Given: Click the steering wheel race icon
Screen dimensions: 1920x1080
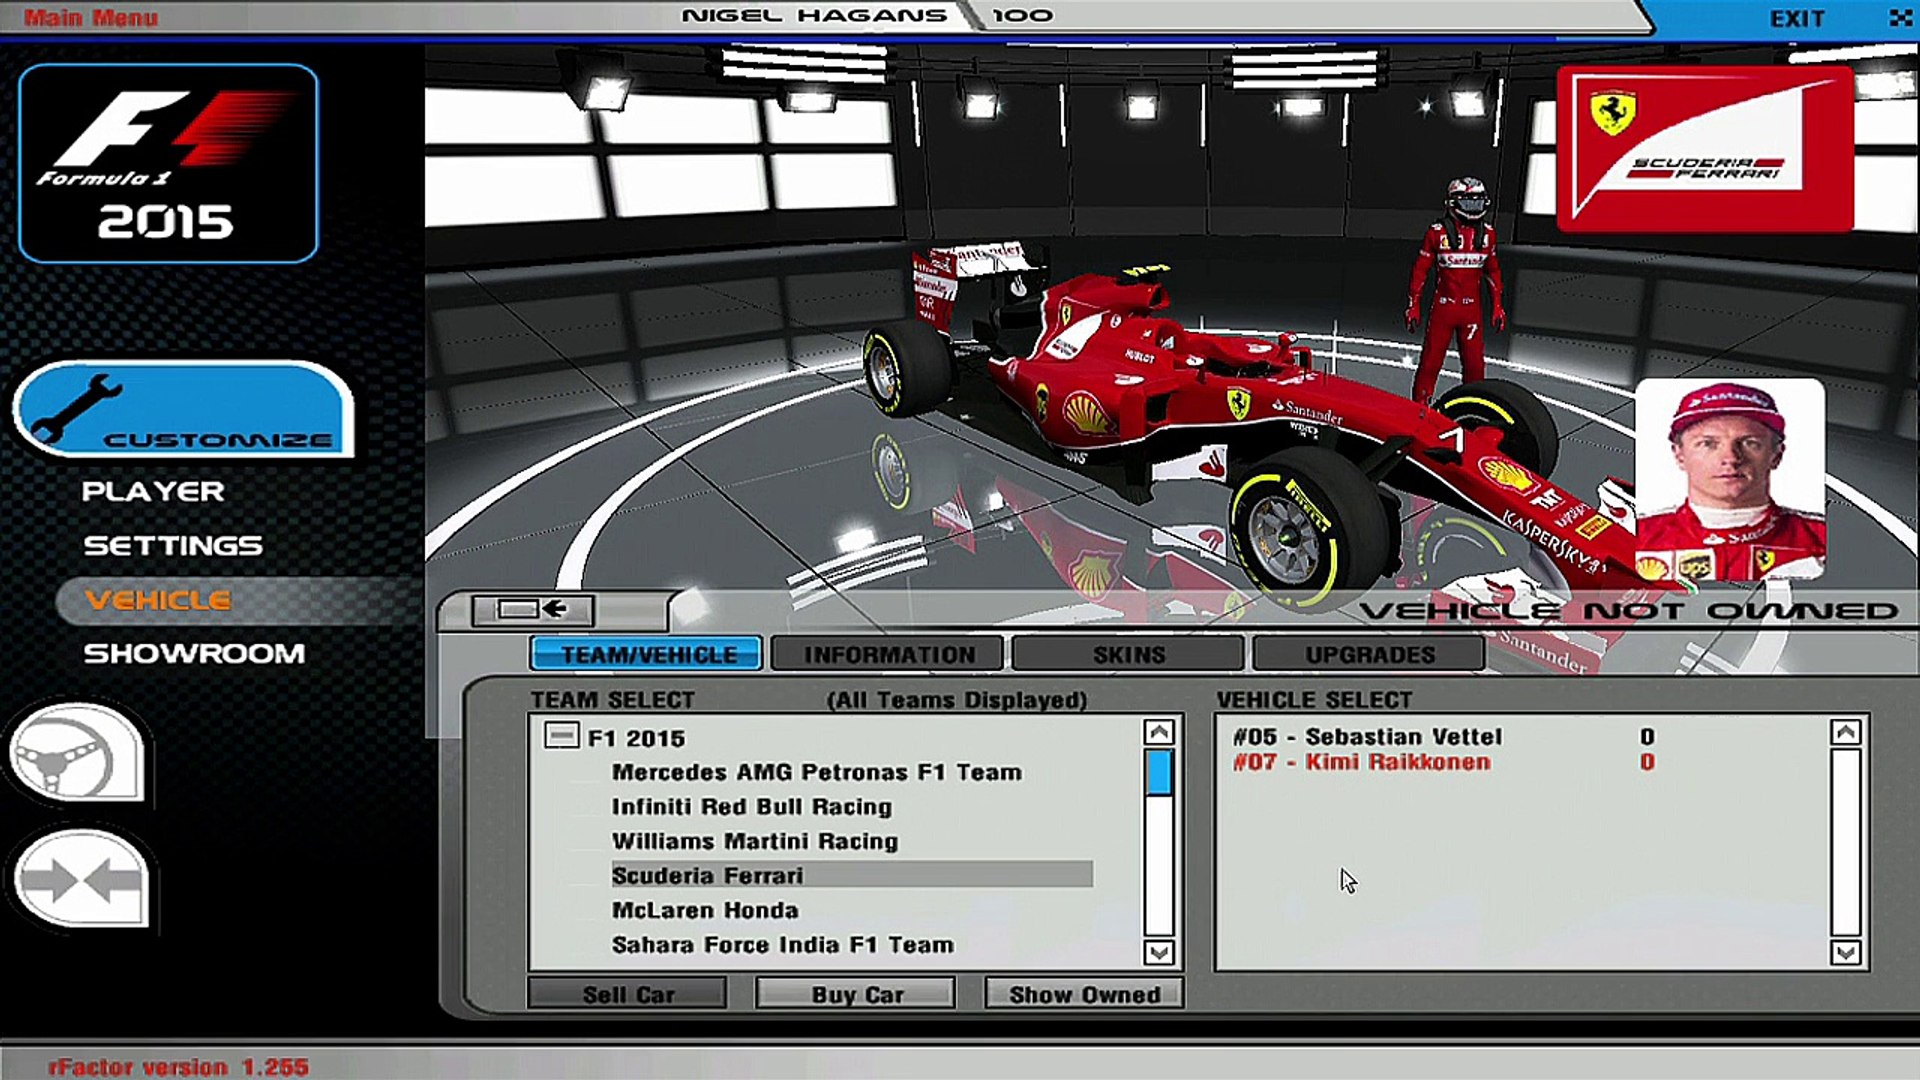Looking at the screenshot, I should (x=75, y=755).
